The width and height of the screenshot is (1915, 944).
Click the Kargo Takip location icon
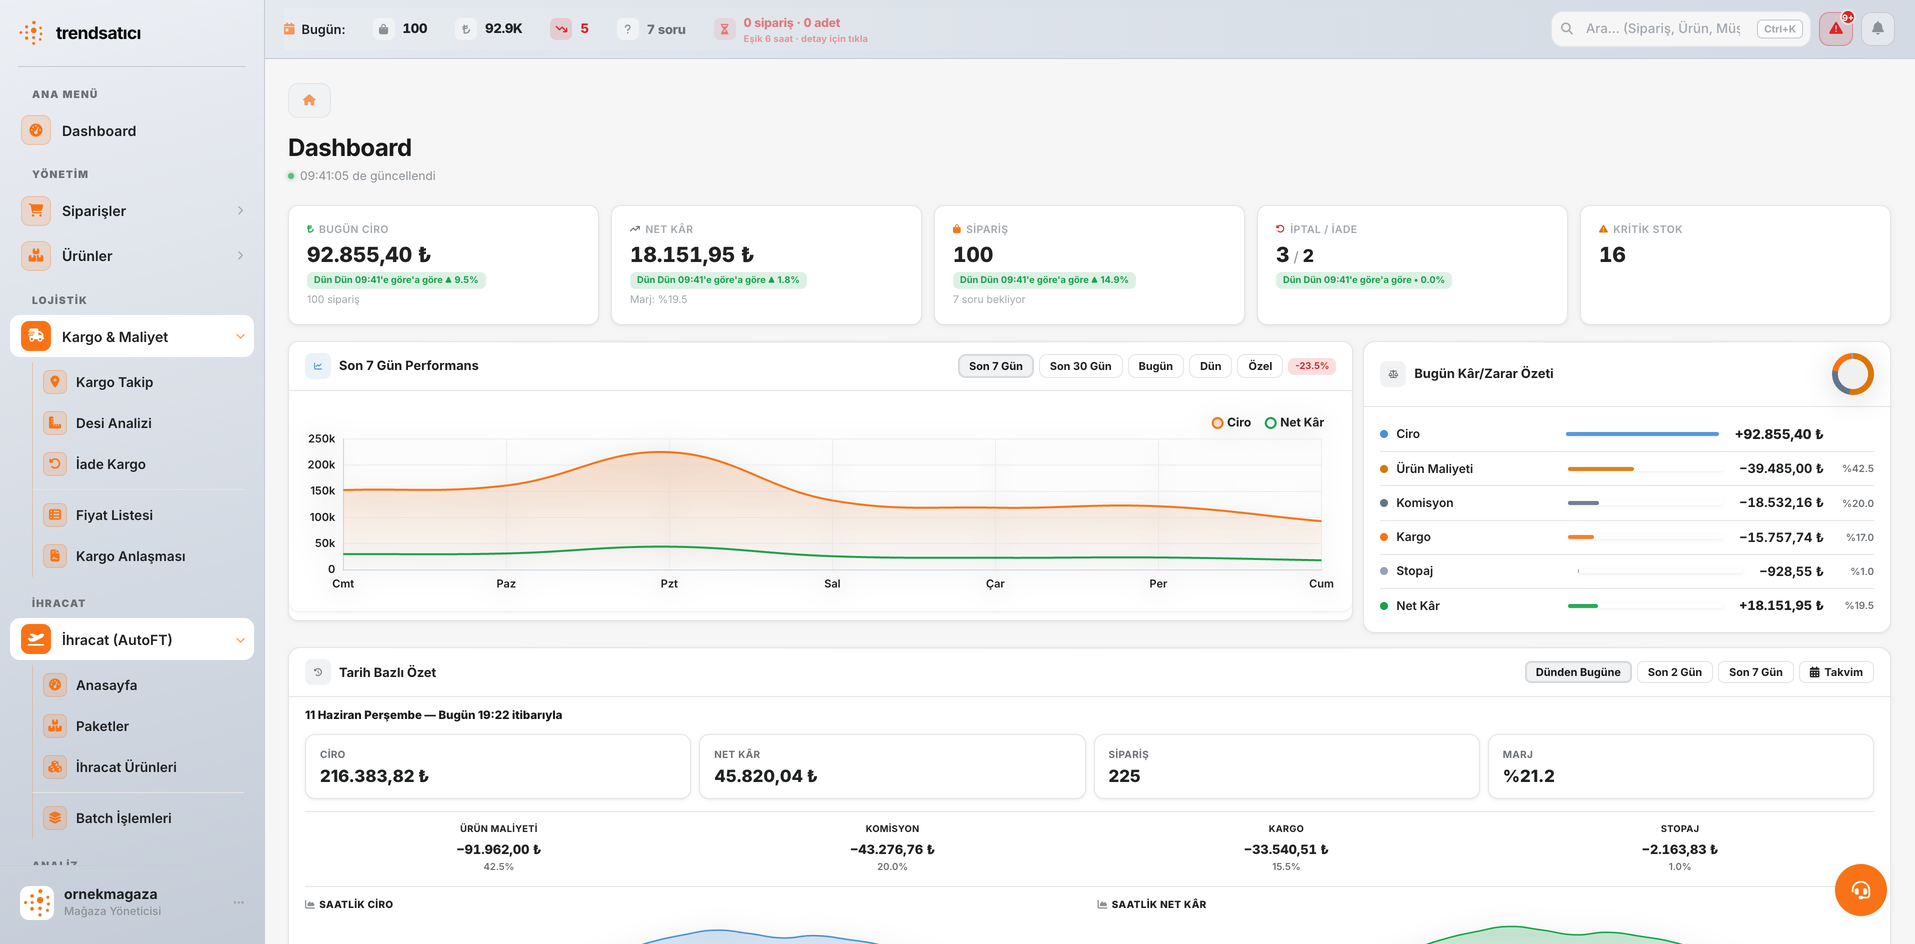point(55,382)
